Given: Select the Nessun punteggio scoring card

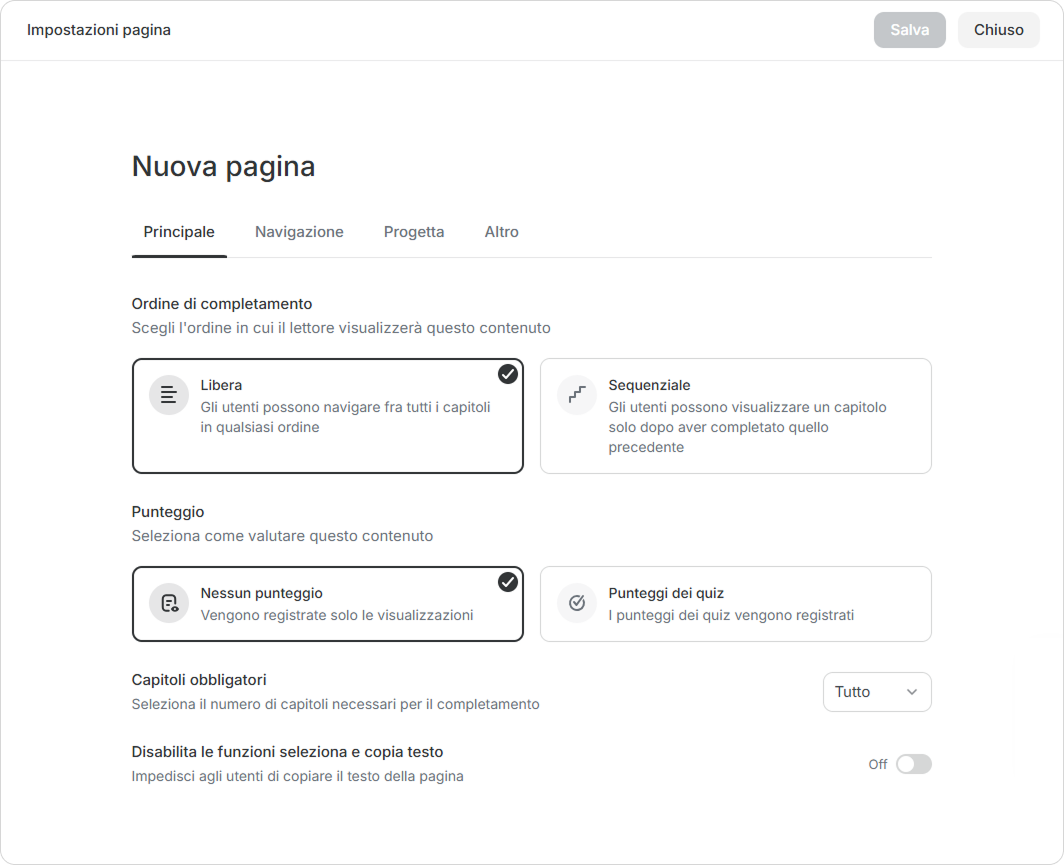Looking at the screenshot, I should [327, 604].
